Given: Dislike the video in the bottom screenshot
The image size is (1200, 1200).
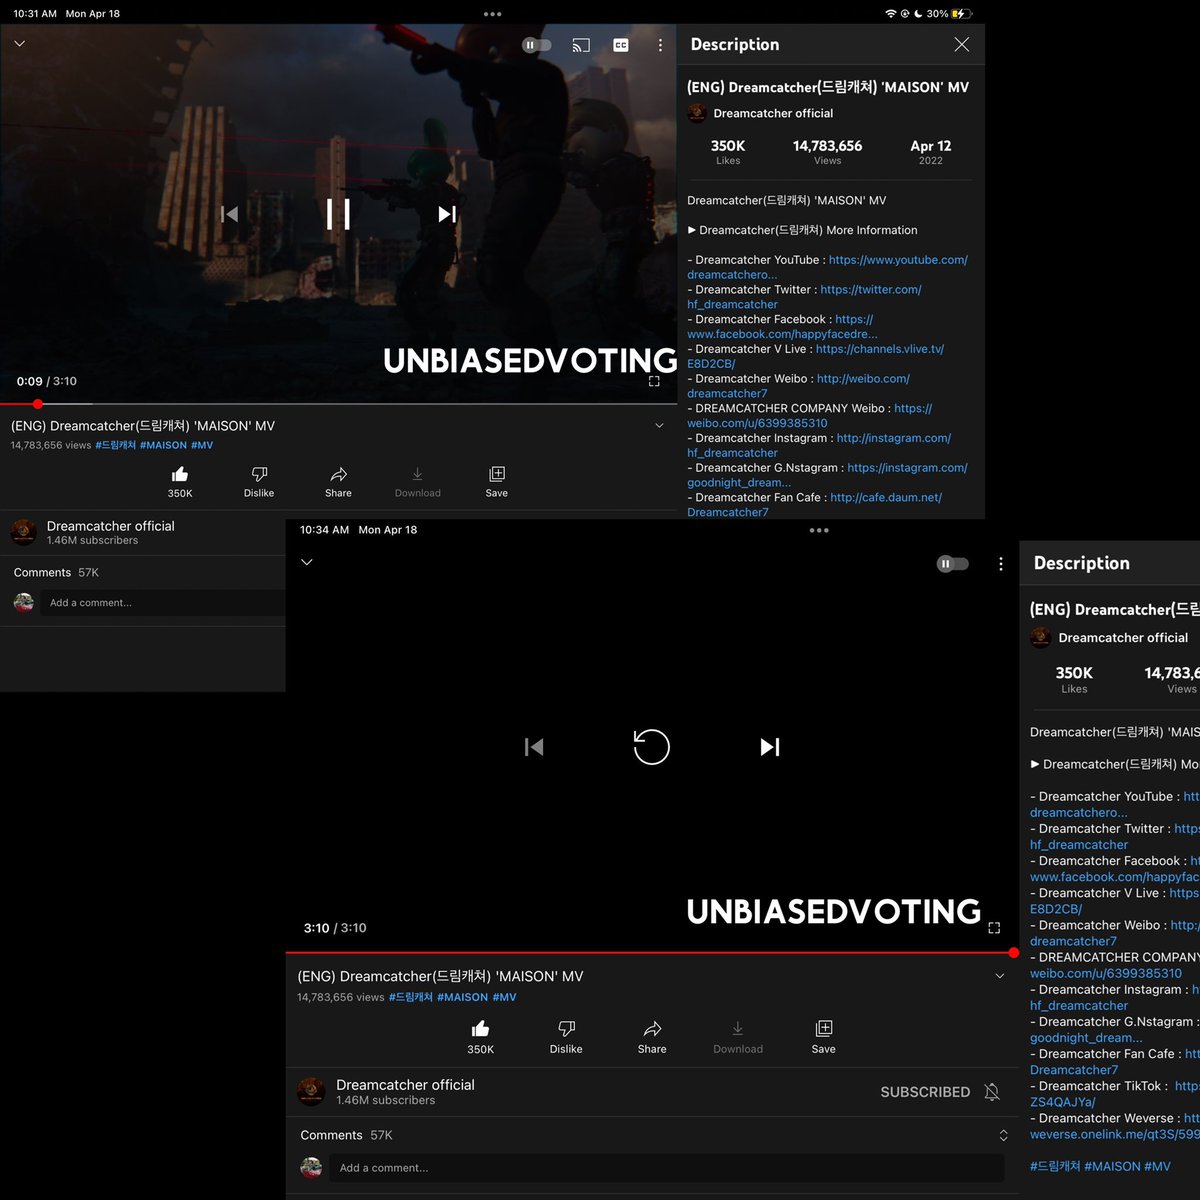Looking at the screenshot, I should coord(566,1037).
